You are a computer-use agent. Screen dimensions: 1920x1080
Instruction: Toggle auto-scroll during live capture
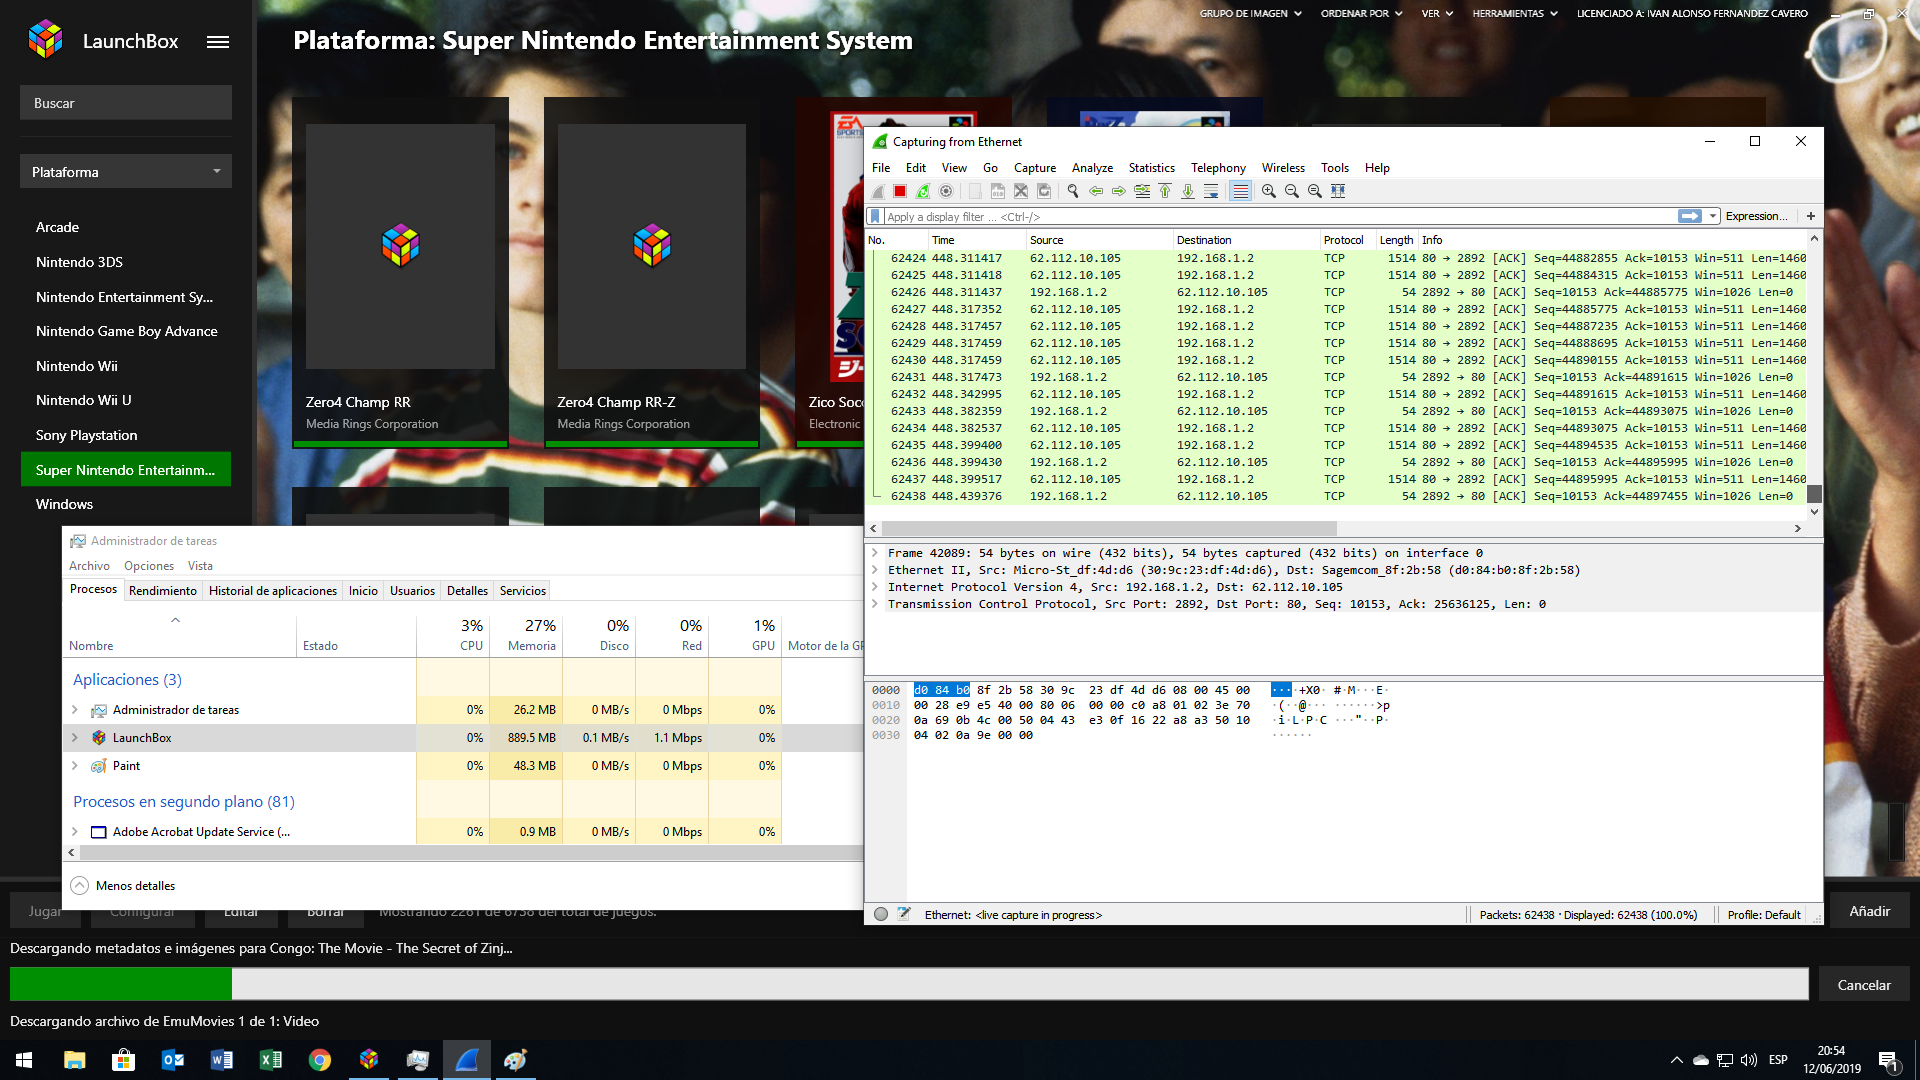1211,191
